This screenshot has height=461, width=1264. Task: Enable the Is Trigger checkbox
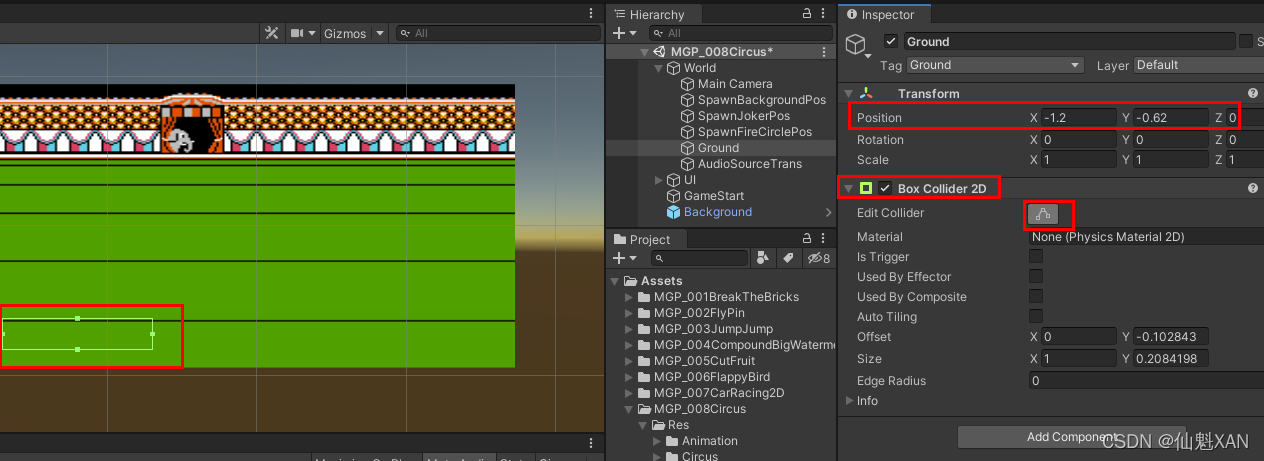pyautogui.click(x=1036, y=257)
